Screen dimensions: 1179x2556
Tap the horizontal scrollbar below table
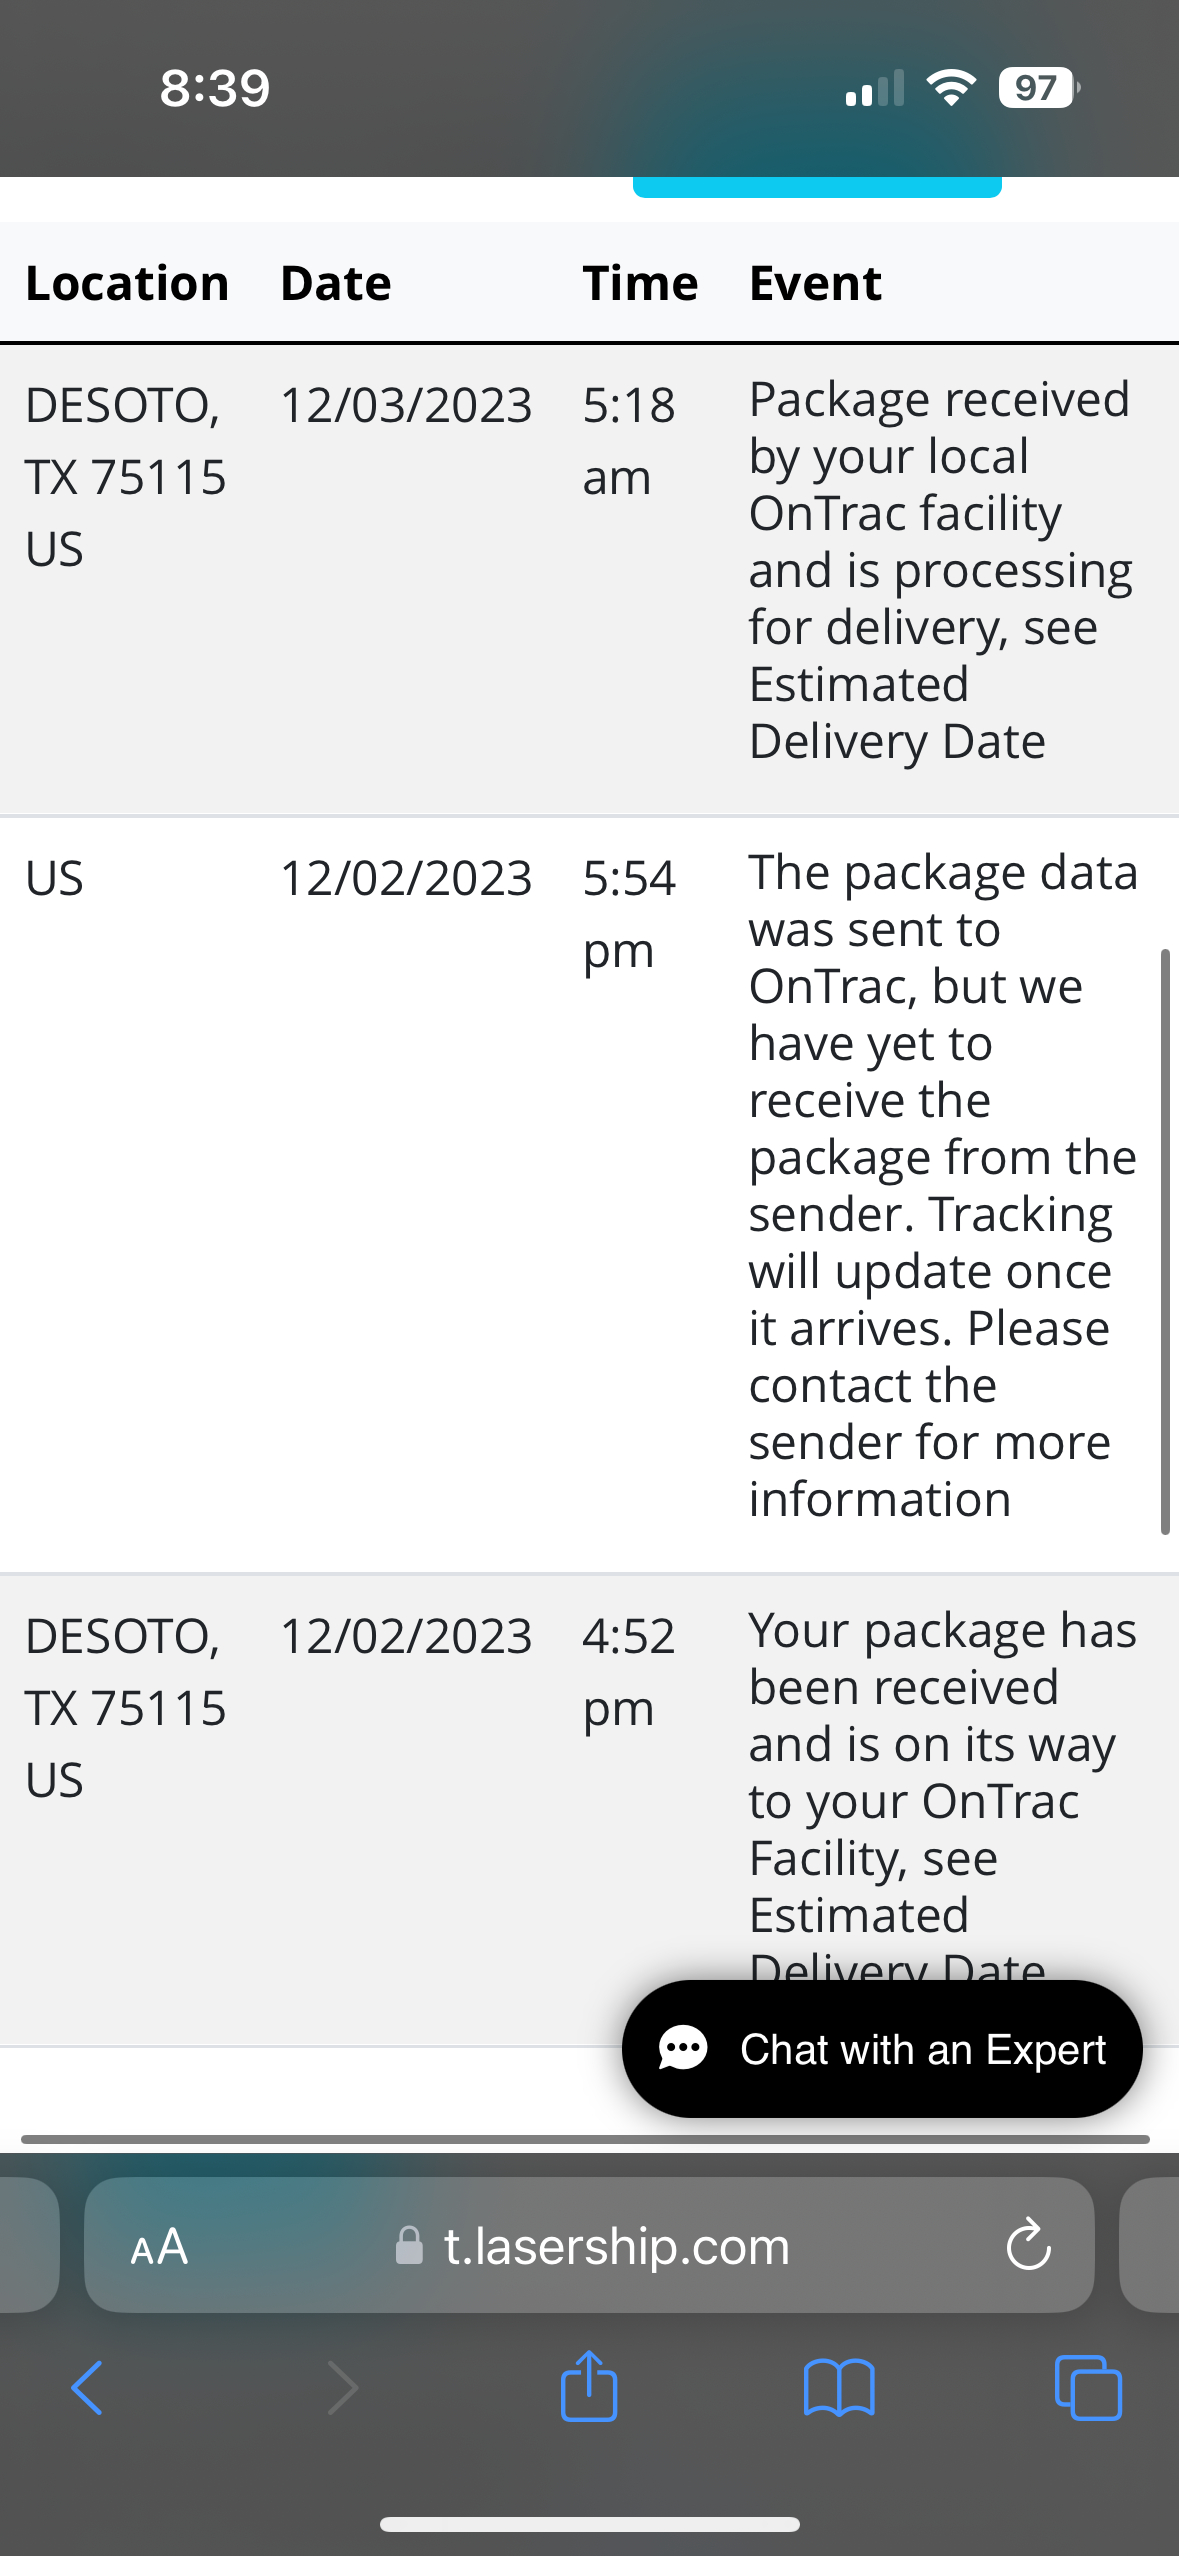pyautogui.click(x=585, y=2139)
